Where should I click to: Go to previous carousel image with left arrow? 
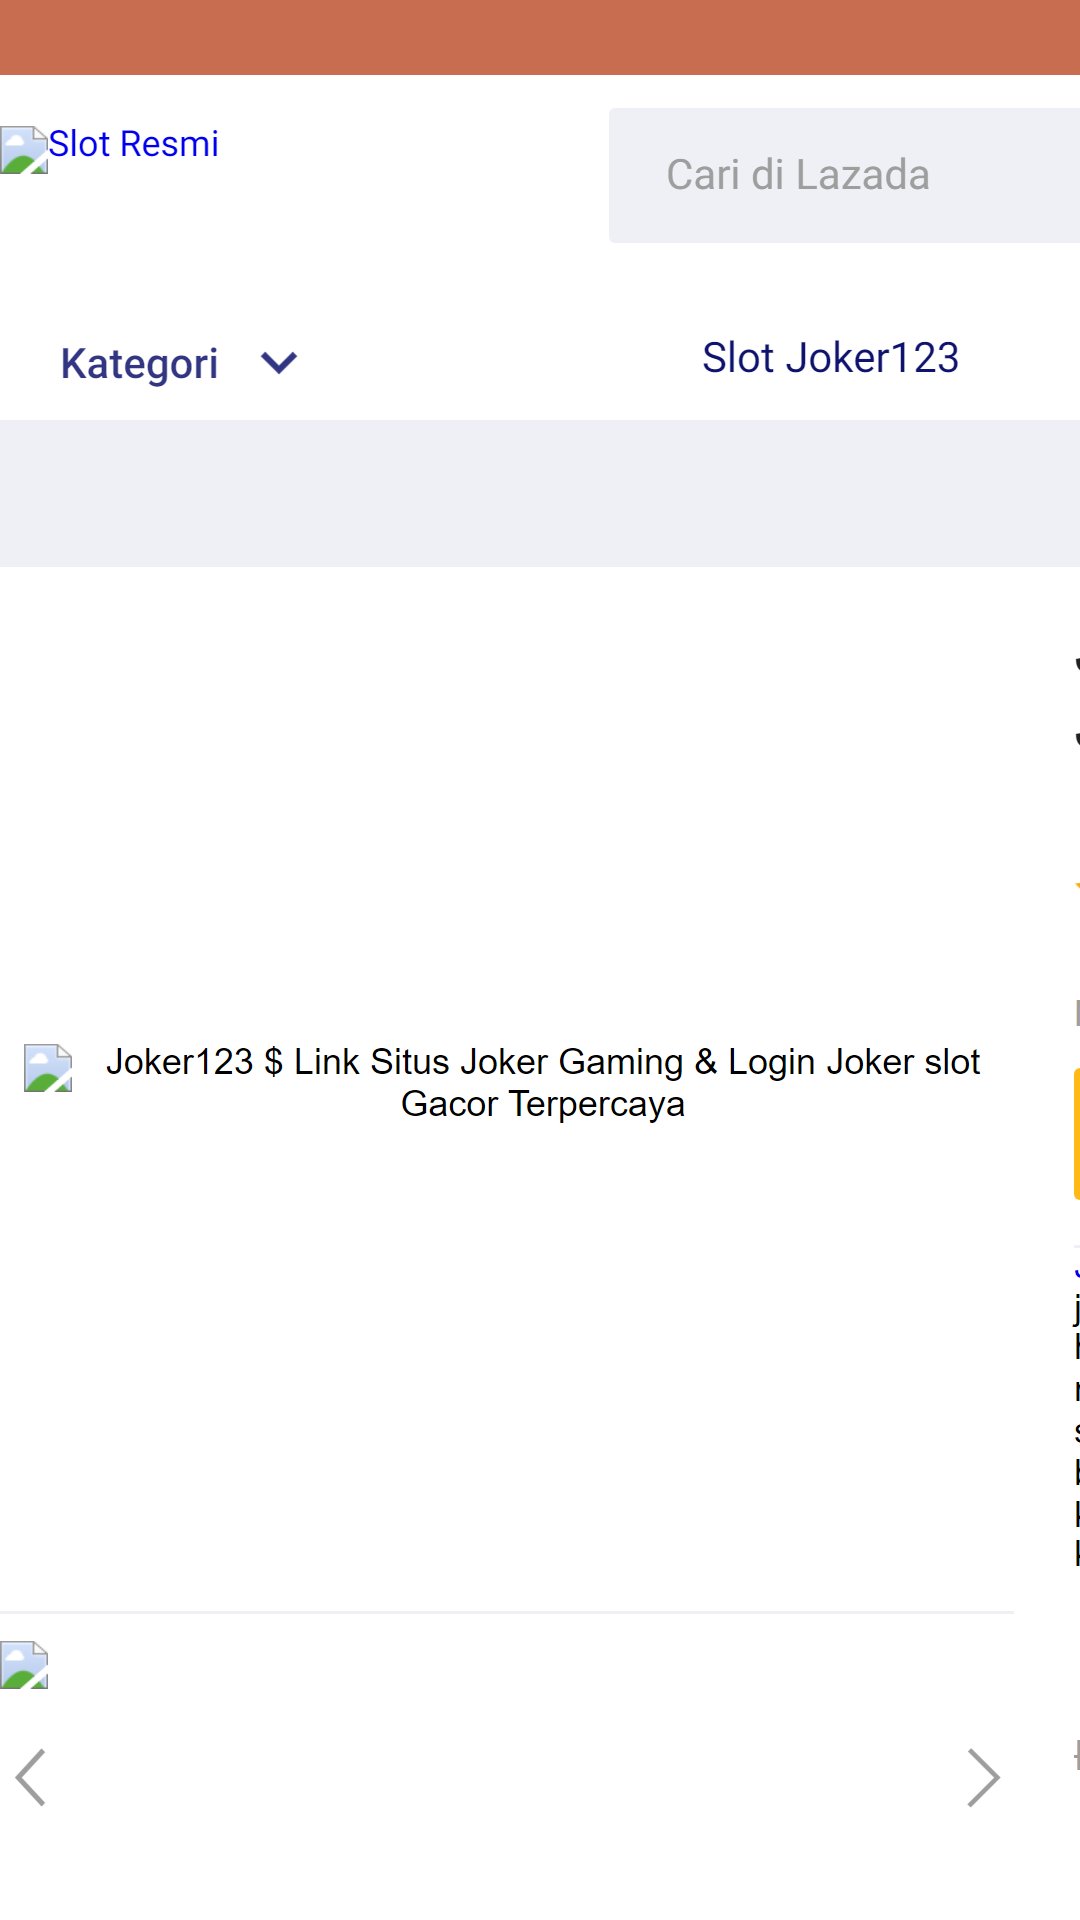point(31,1777)
